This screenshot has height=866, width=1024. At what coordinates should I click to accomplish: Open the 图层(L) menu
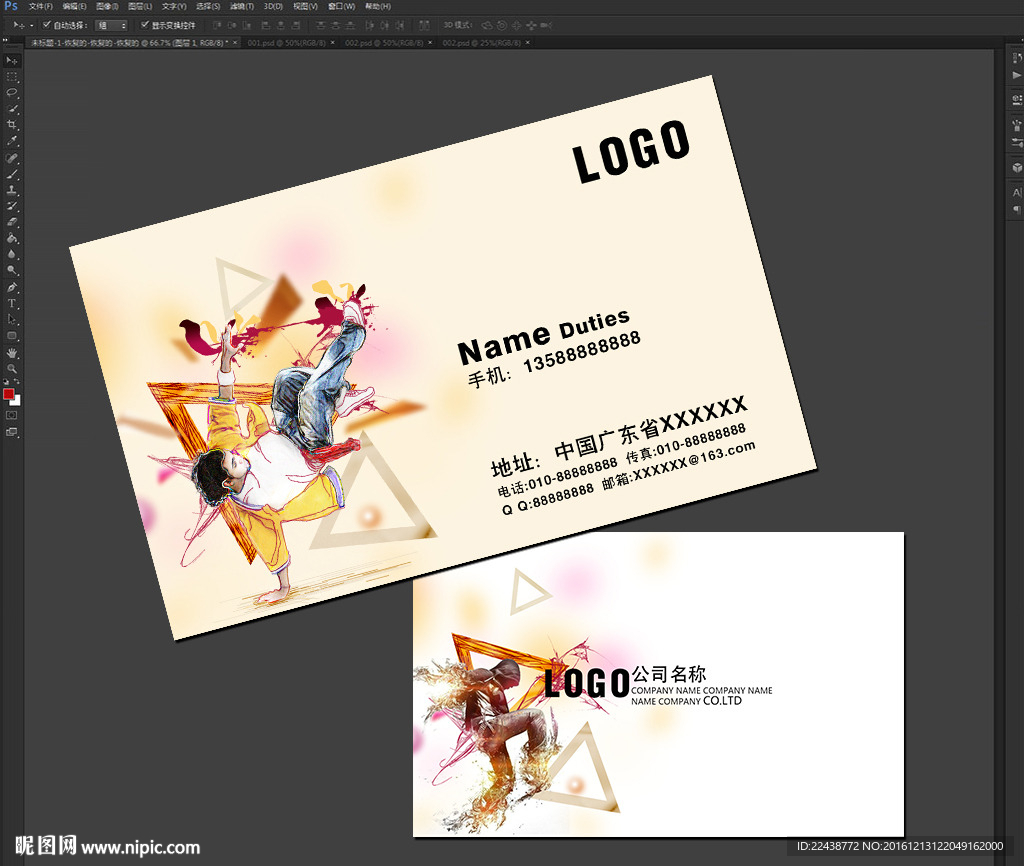(140, 7)
